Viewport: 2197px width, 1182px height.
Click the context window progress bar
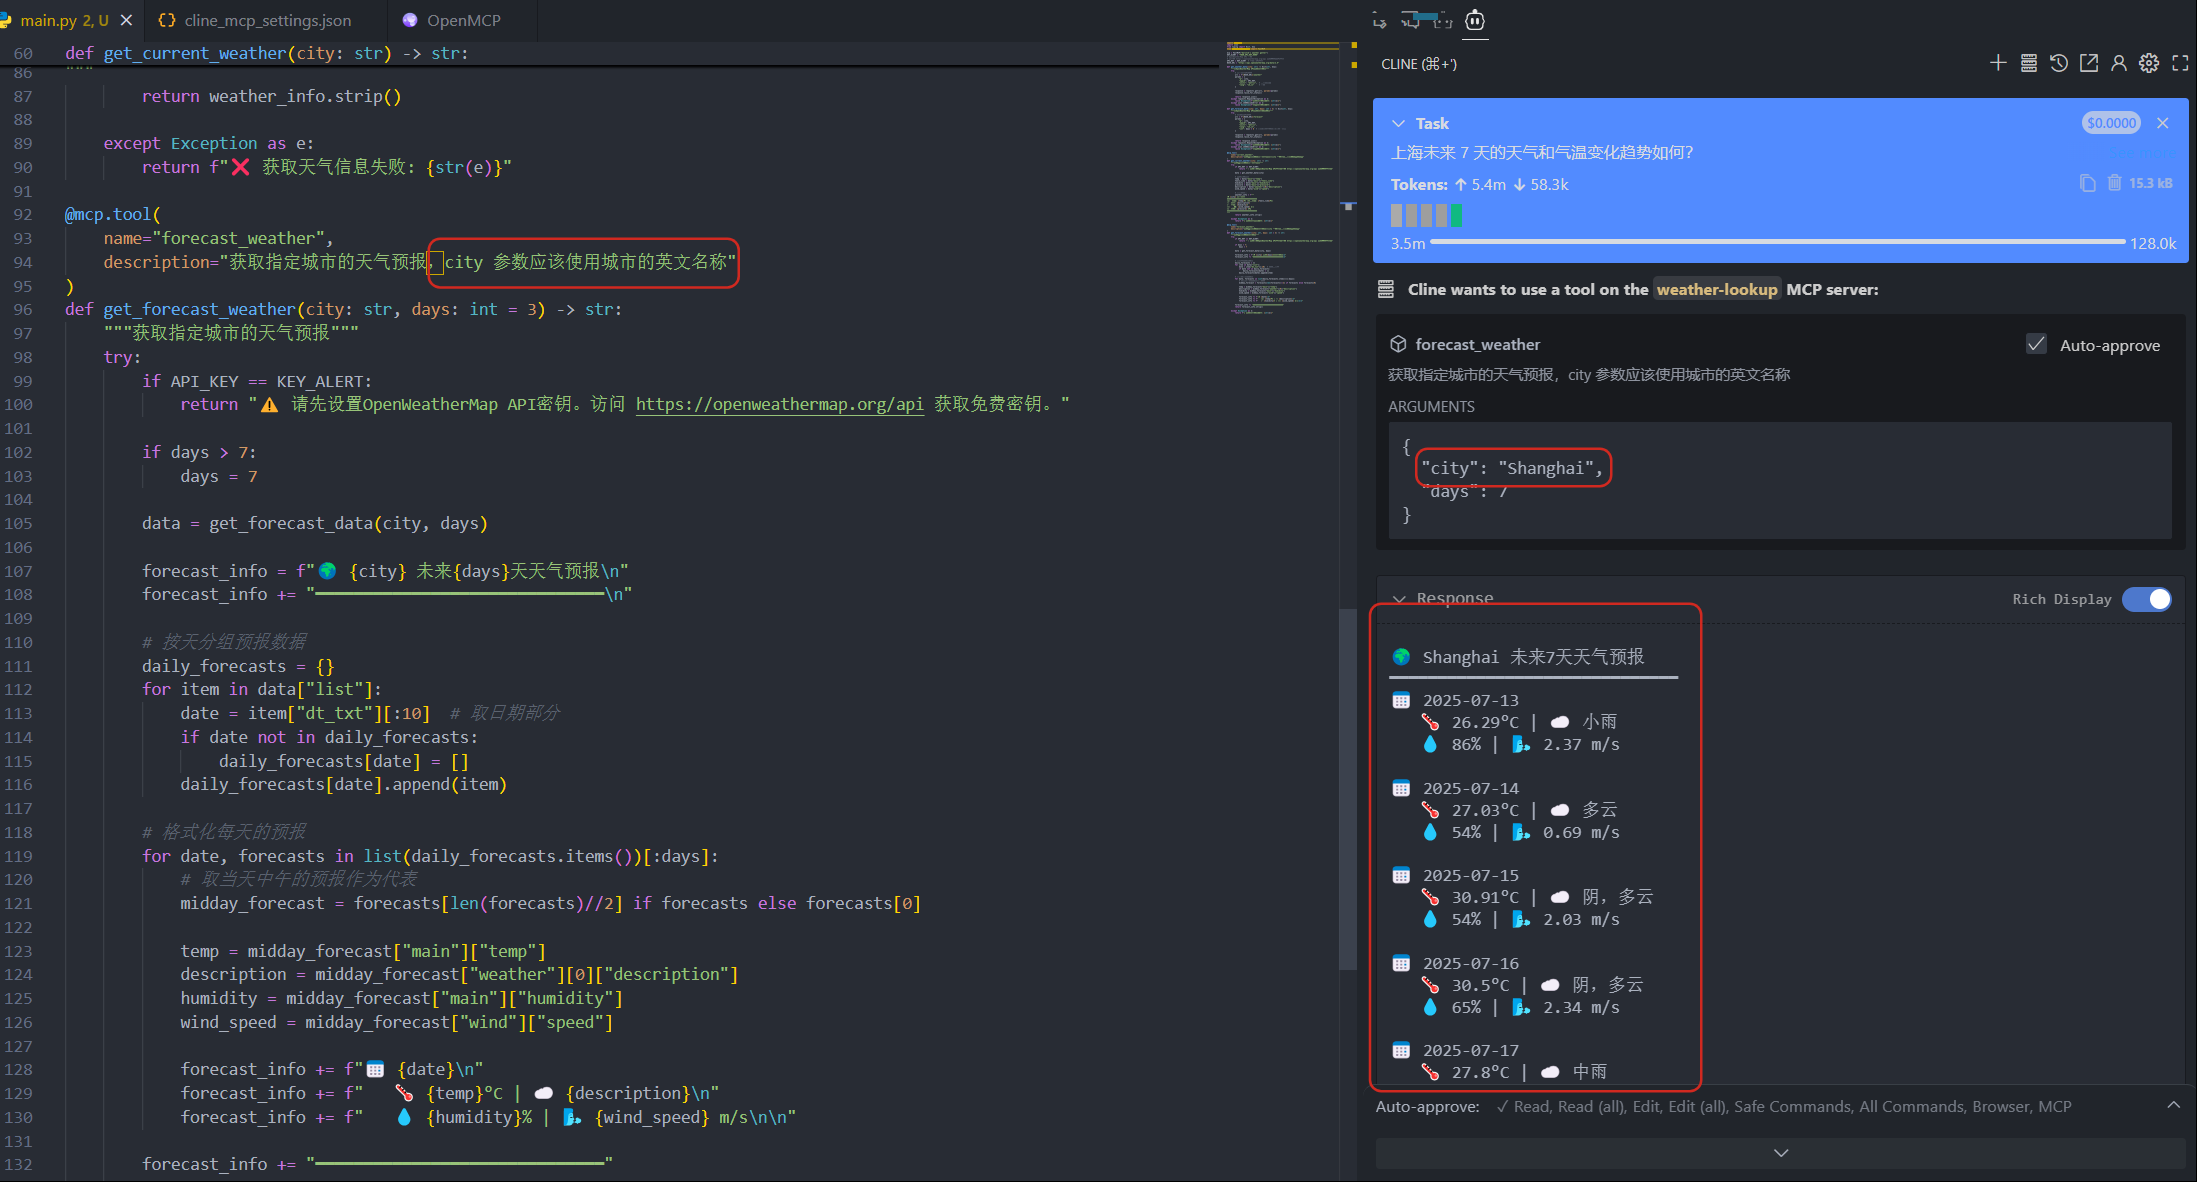click(1777, 242)
